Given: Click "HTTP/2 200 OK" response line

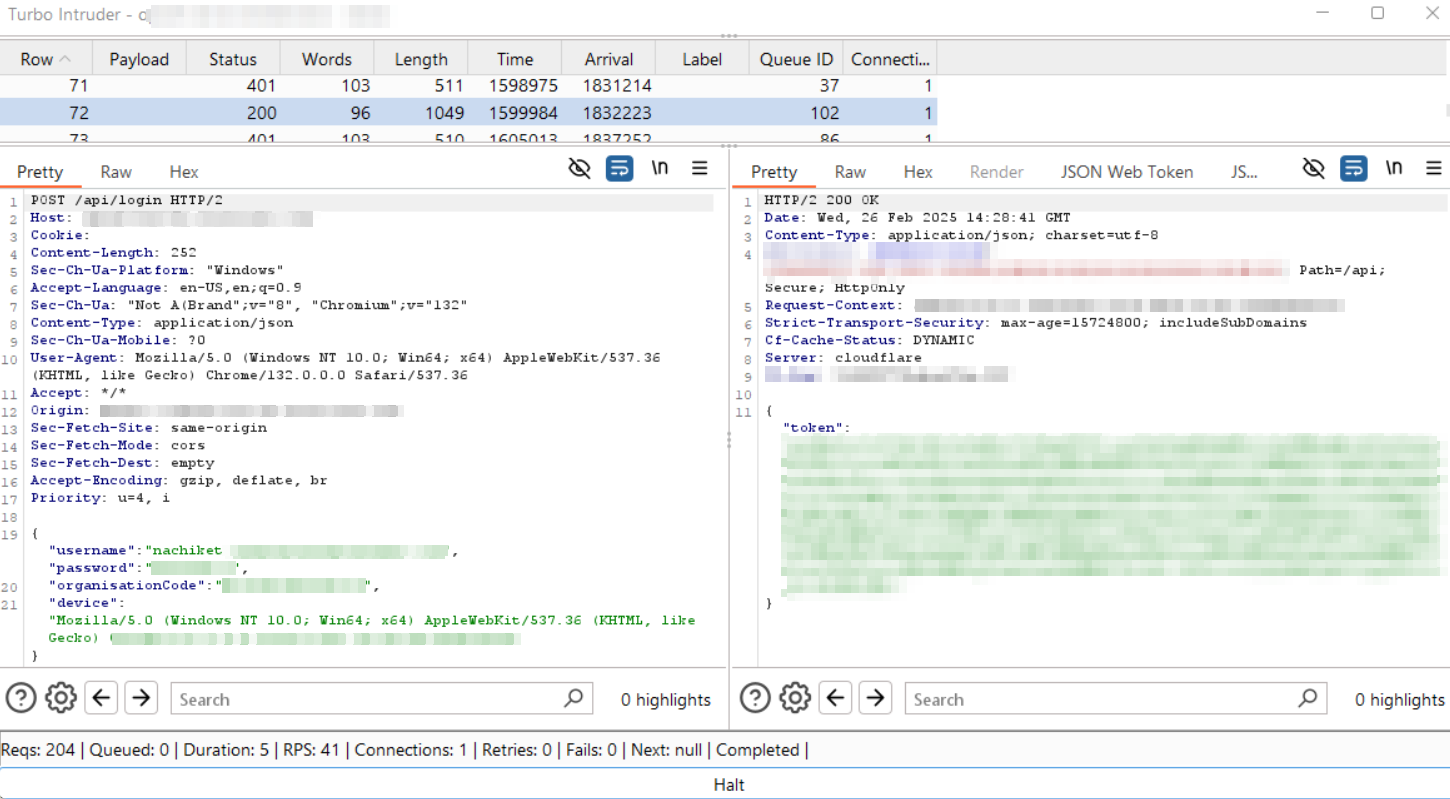Looking at the screenshot, I should [821, 200].
